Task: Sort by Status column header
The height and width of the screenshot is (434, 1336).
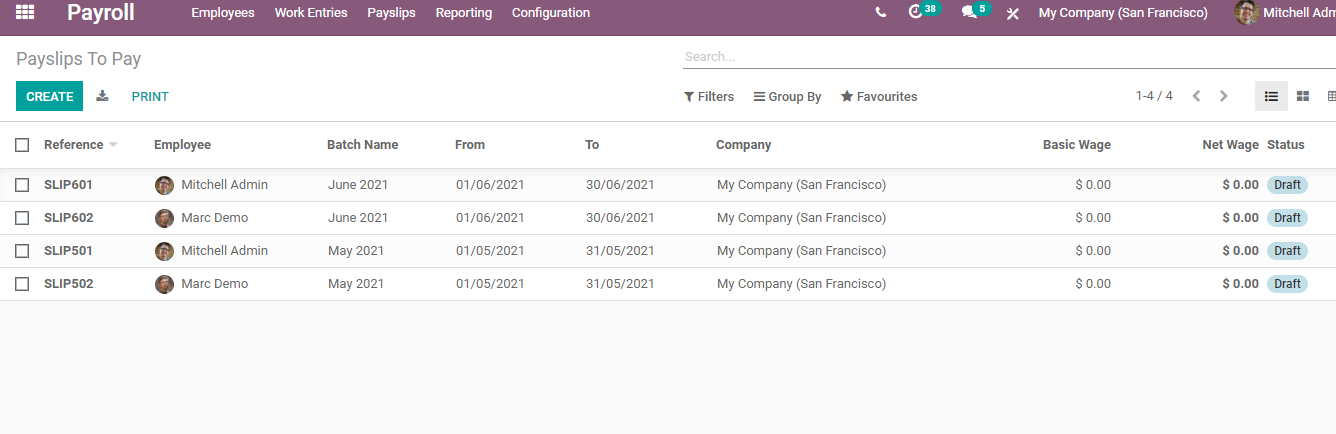Action: click(x=1286, y=145)
